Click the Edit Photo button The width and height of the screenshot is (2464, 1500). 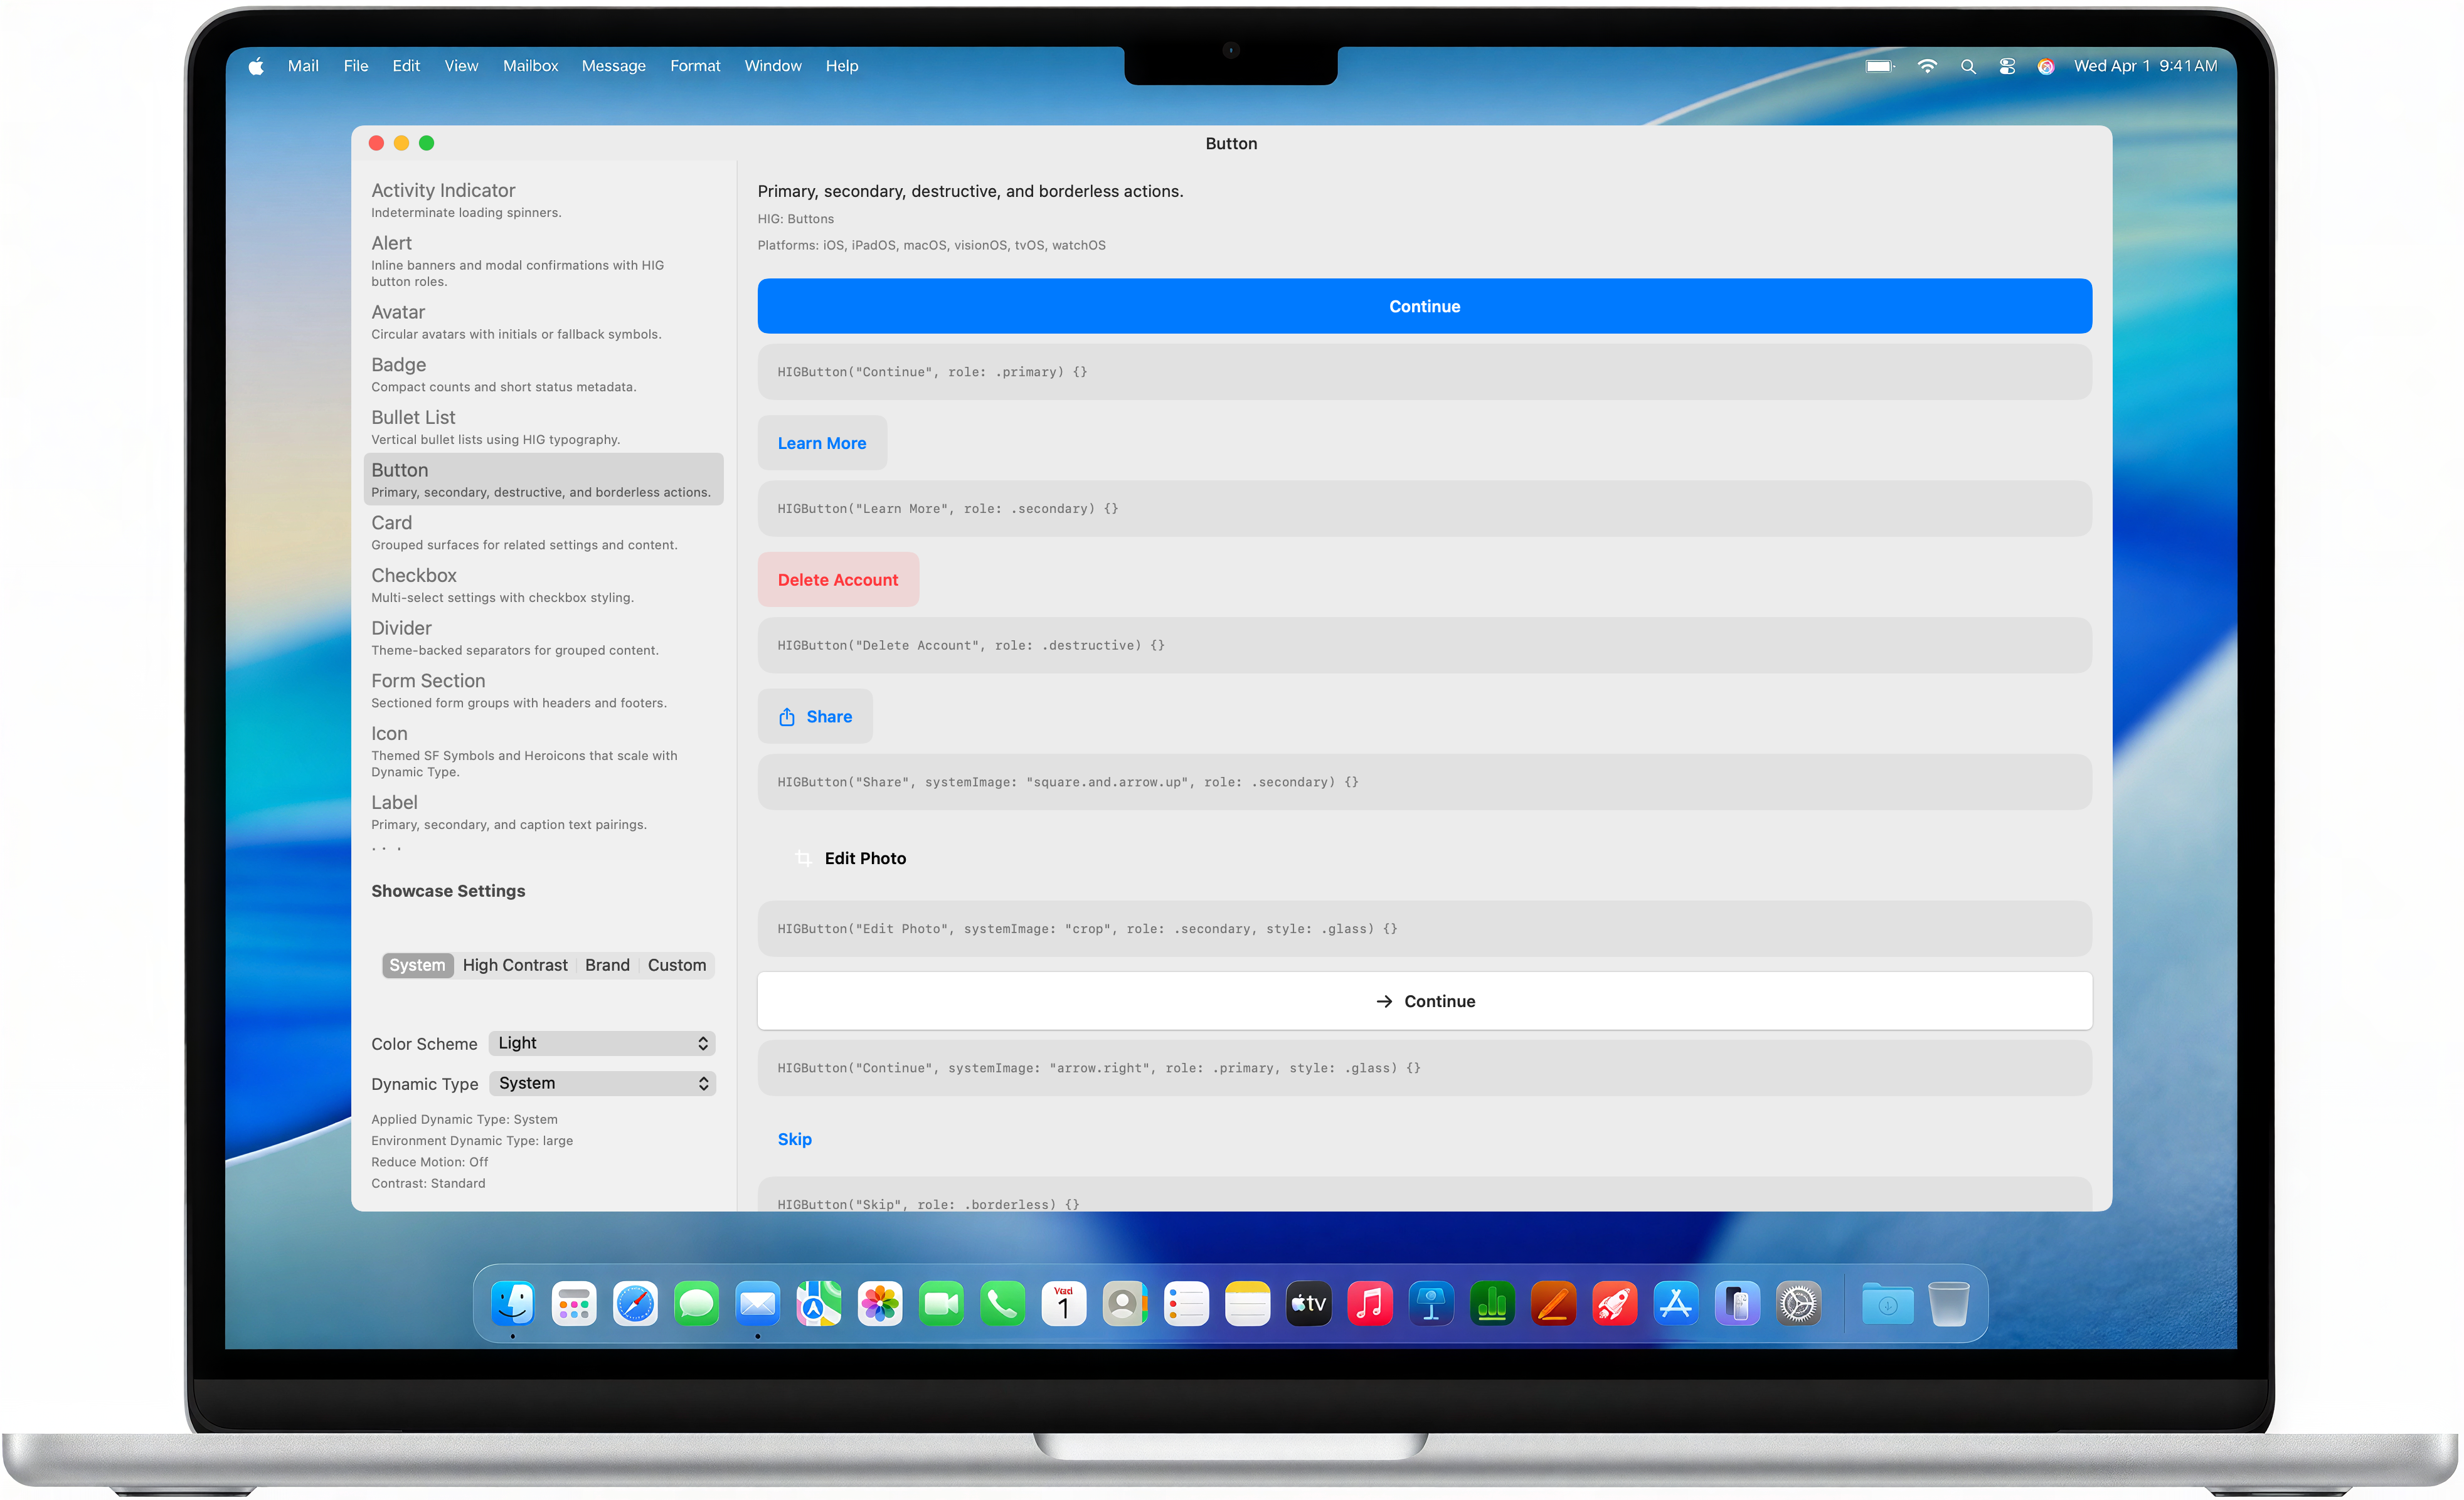coord(850,858)
